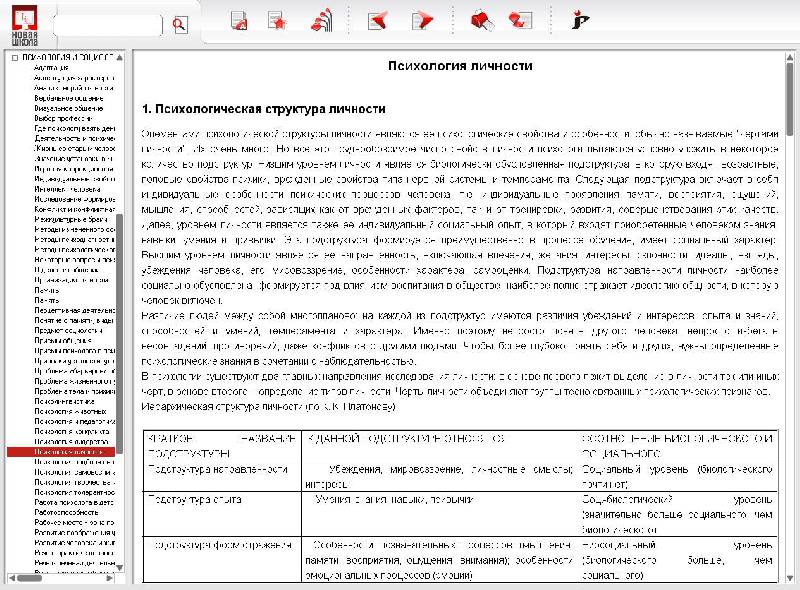Screen dimensions: 800x590
Task: Click main content scrollbar up arrow
Action: pyautogui.click(x=790, y=57)
